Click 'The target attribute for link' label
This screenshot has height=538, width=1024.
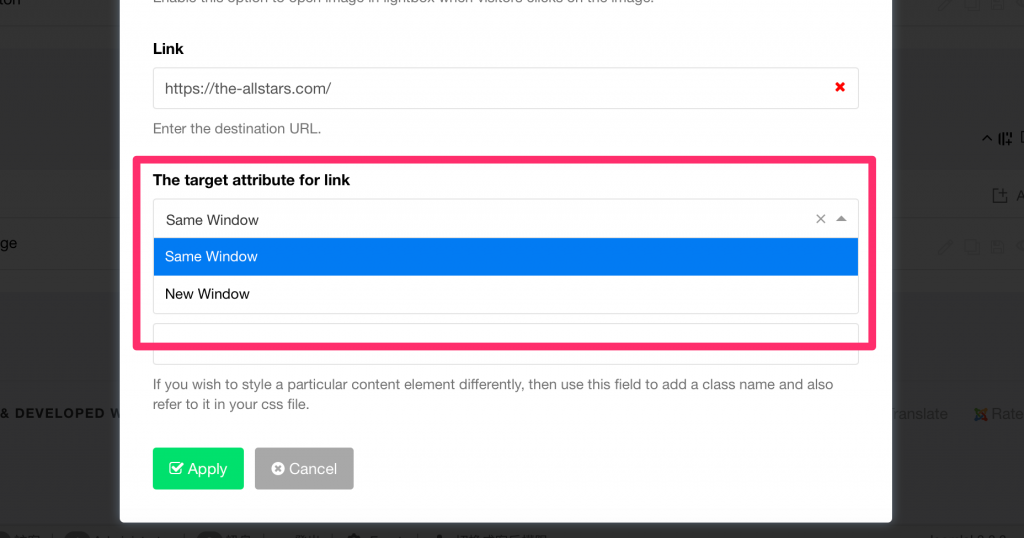251,180
